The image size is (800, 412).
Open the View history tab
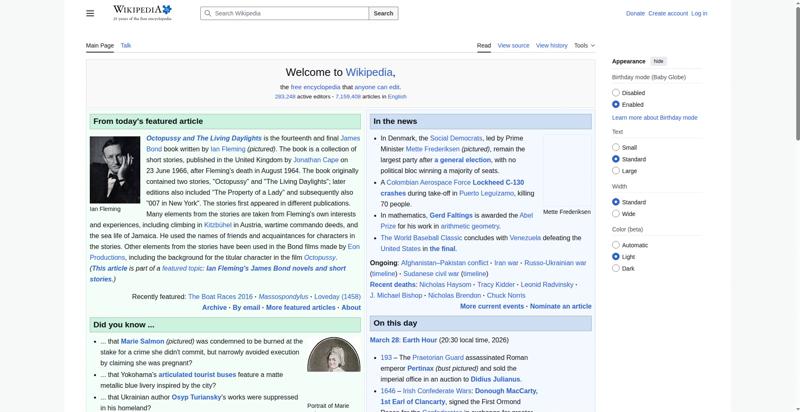[551, 45]
